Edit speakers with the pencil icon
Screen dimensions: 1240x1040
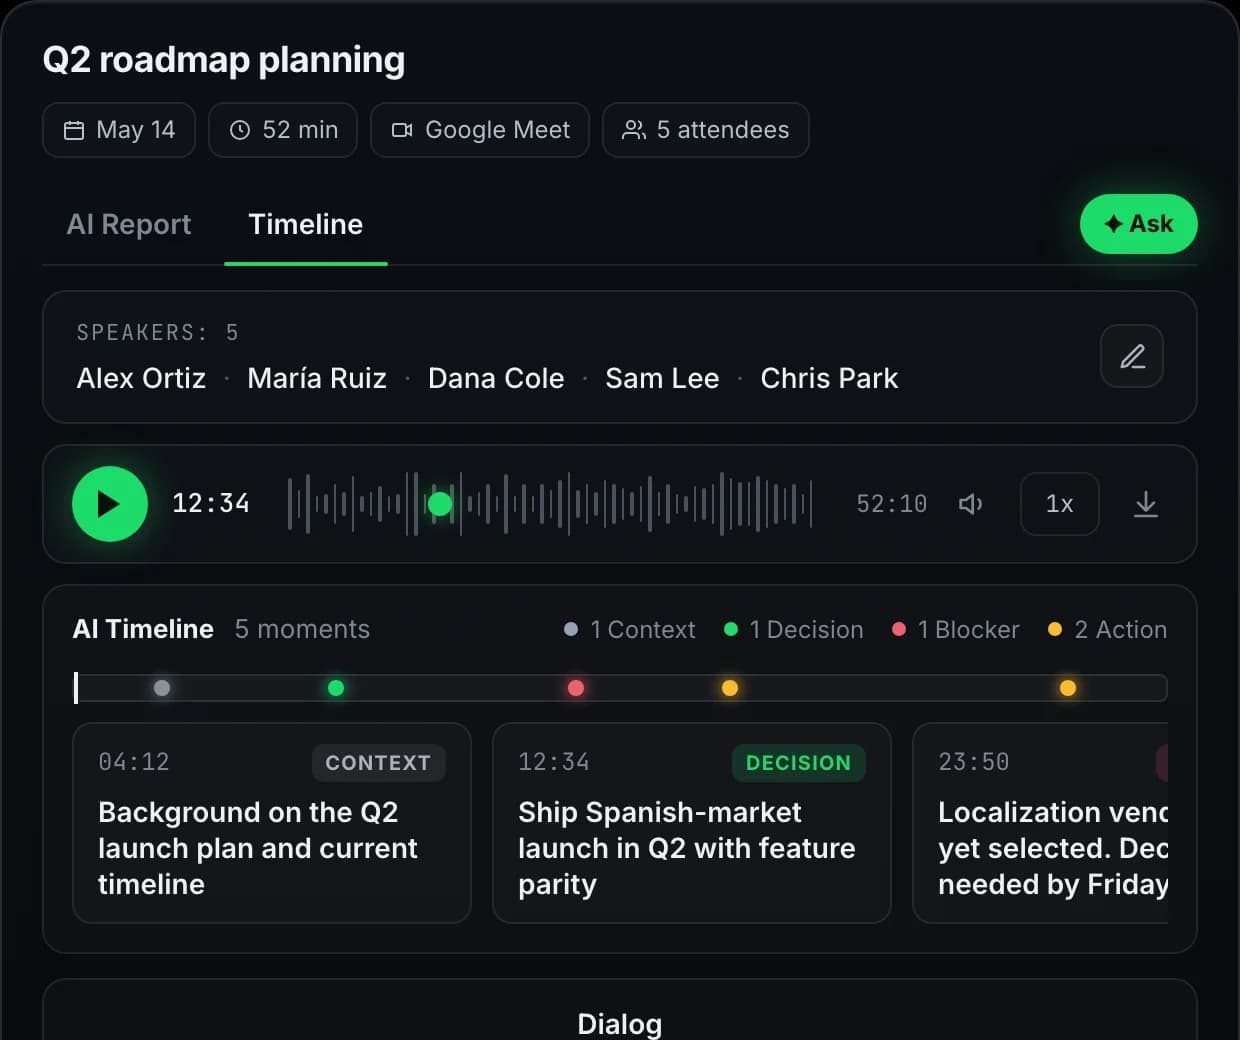[1132, 356]
